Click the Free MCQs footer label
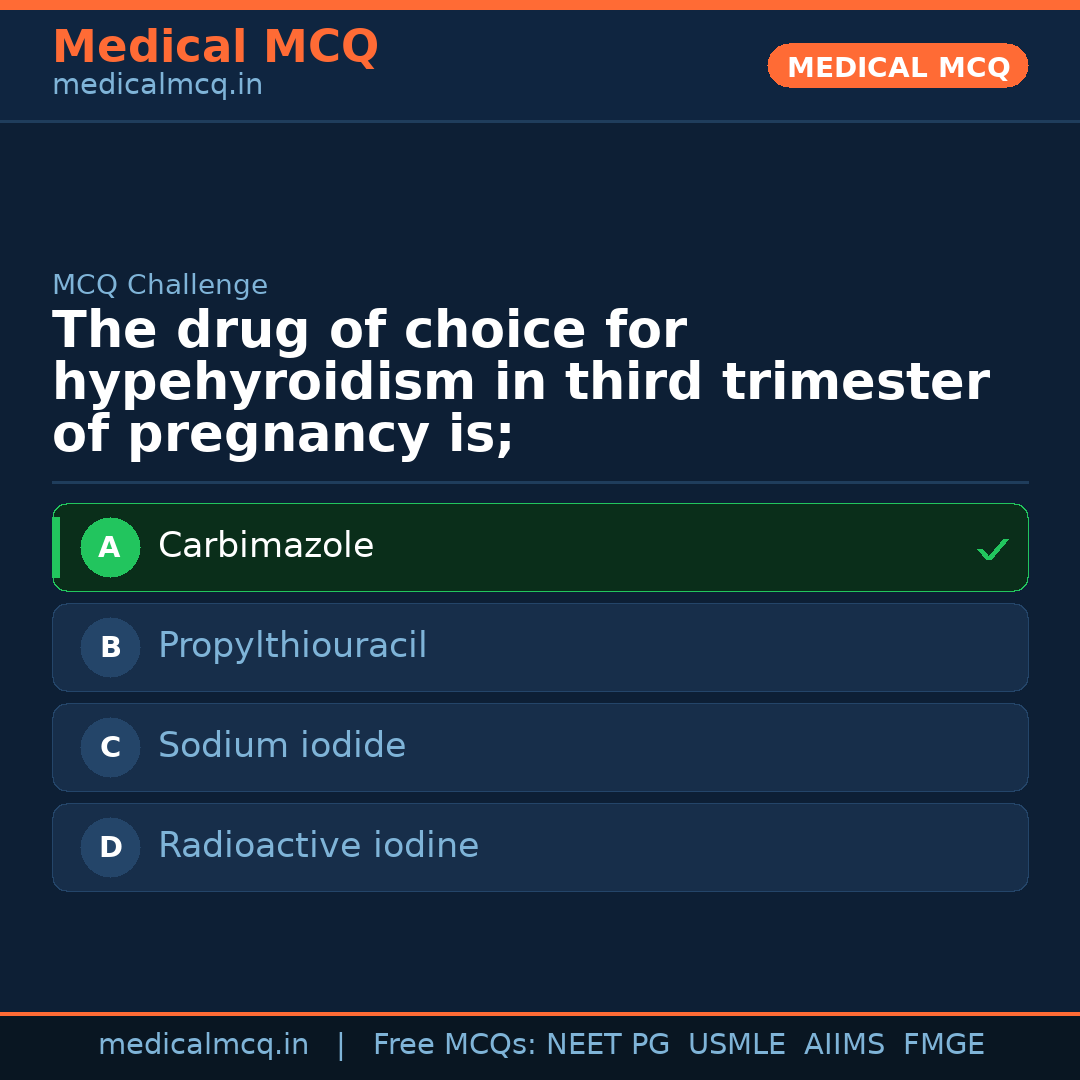 coord(454,1045)
